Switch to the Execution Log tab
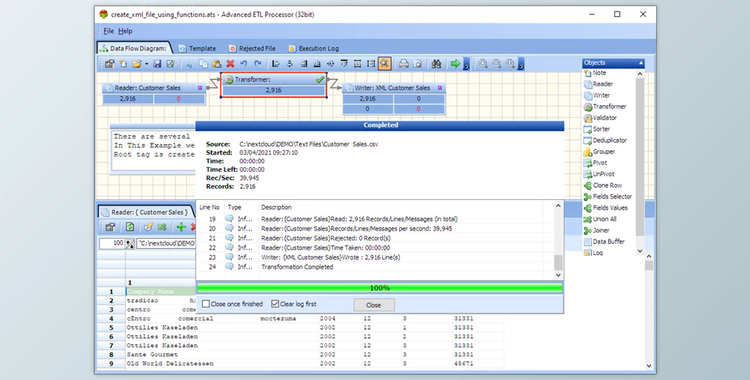Viewport: 750px width, 380px height. pyautogui.click(x=314, y=48)
